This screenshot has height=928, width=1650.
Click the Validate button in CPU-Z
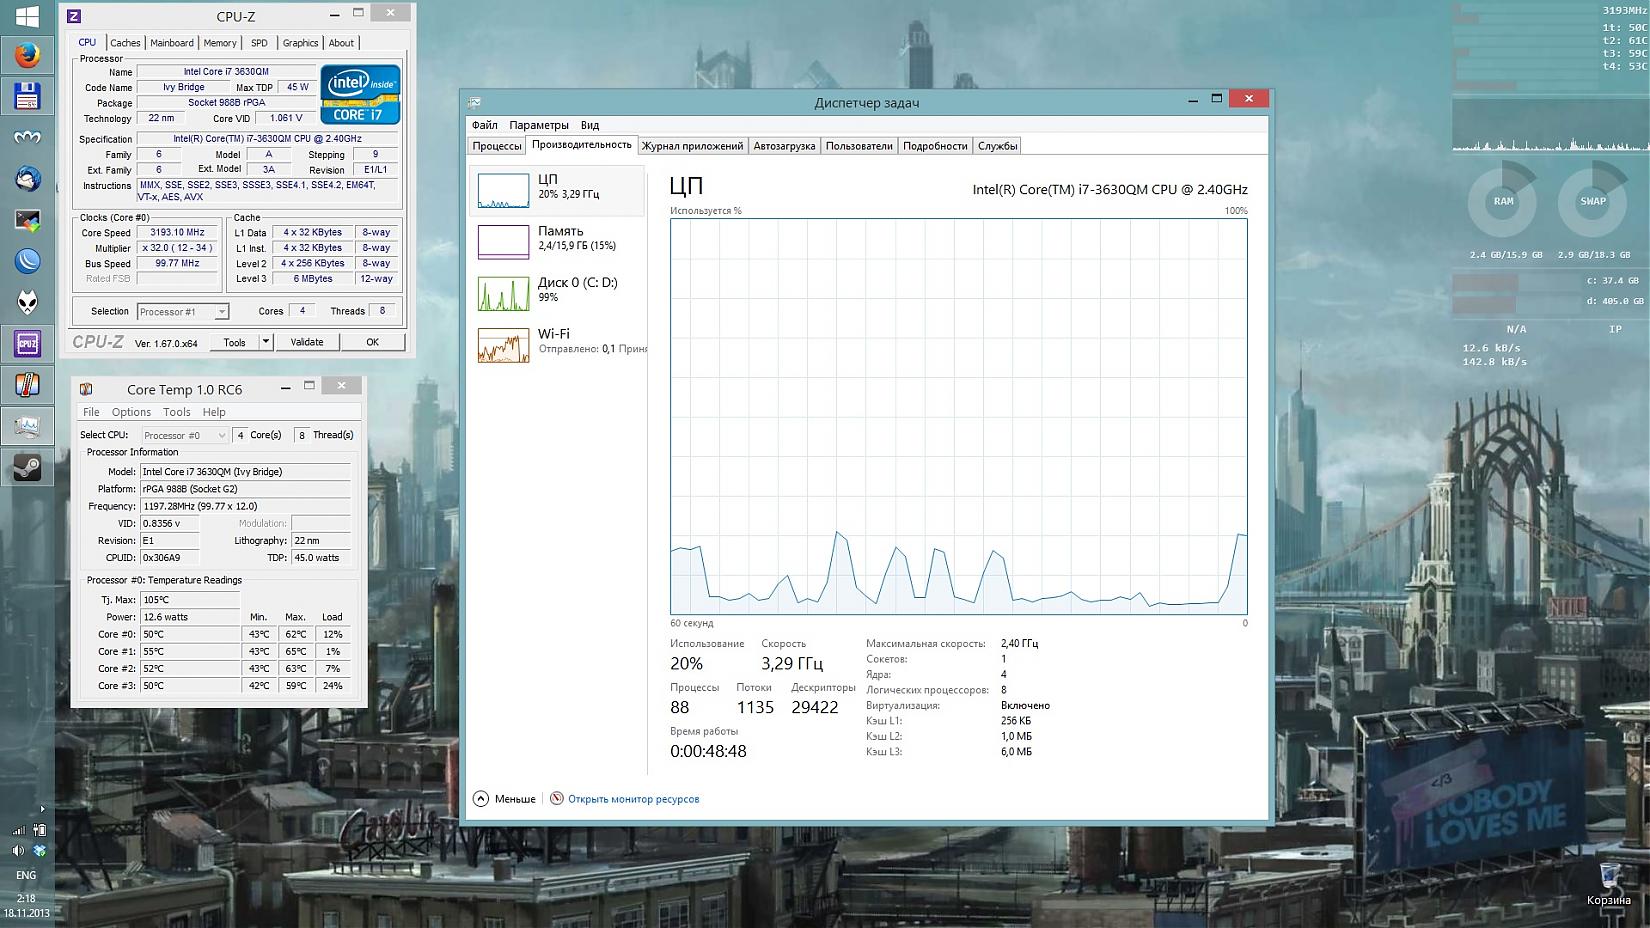tap(306, 342)
